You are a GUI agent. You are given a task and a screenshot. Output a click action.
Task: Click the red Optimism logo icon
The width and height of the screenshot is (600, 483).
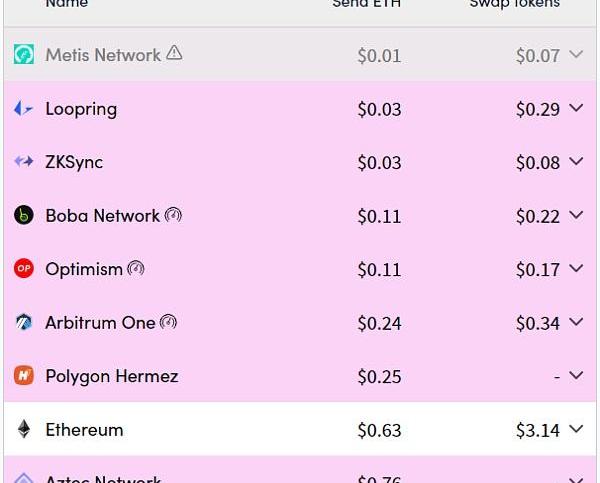pos(24,269)
